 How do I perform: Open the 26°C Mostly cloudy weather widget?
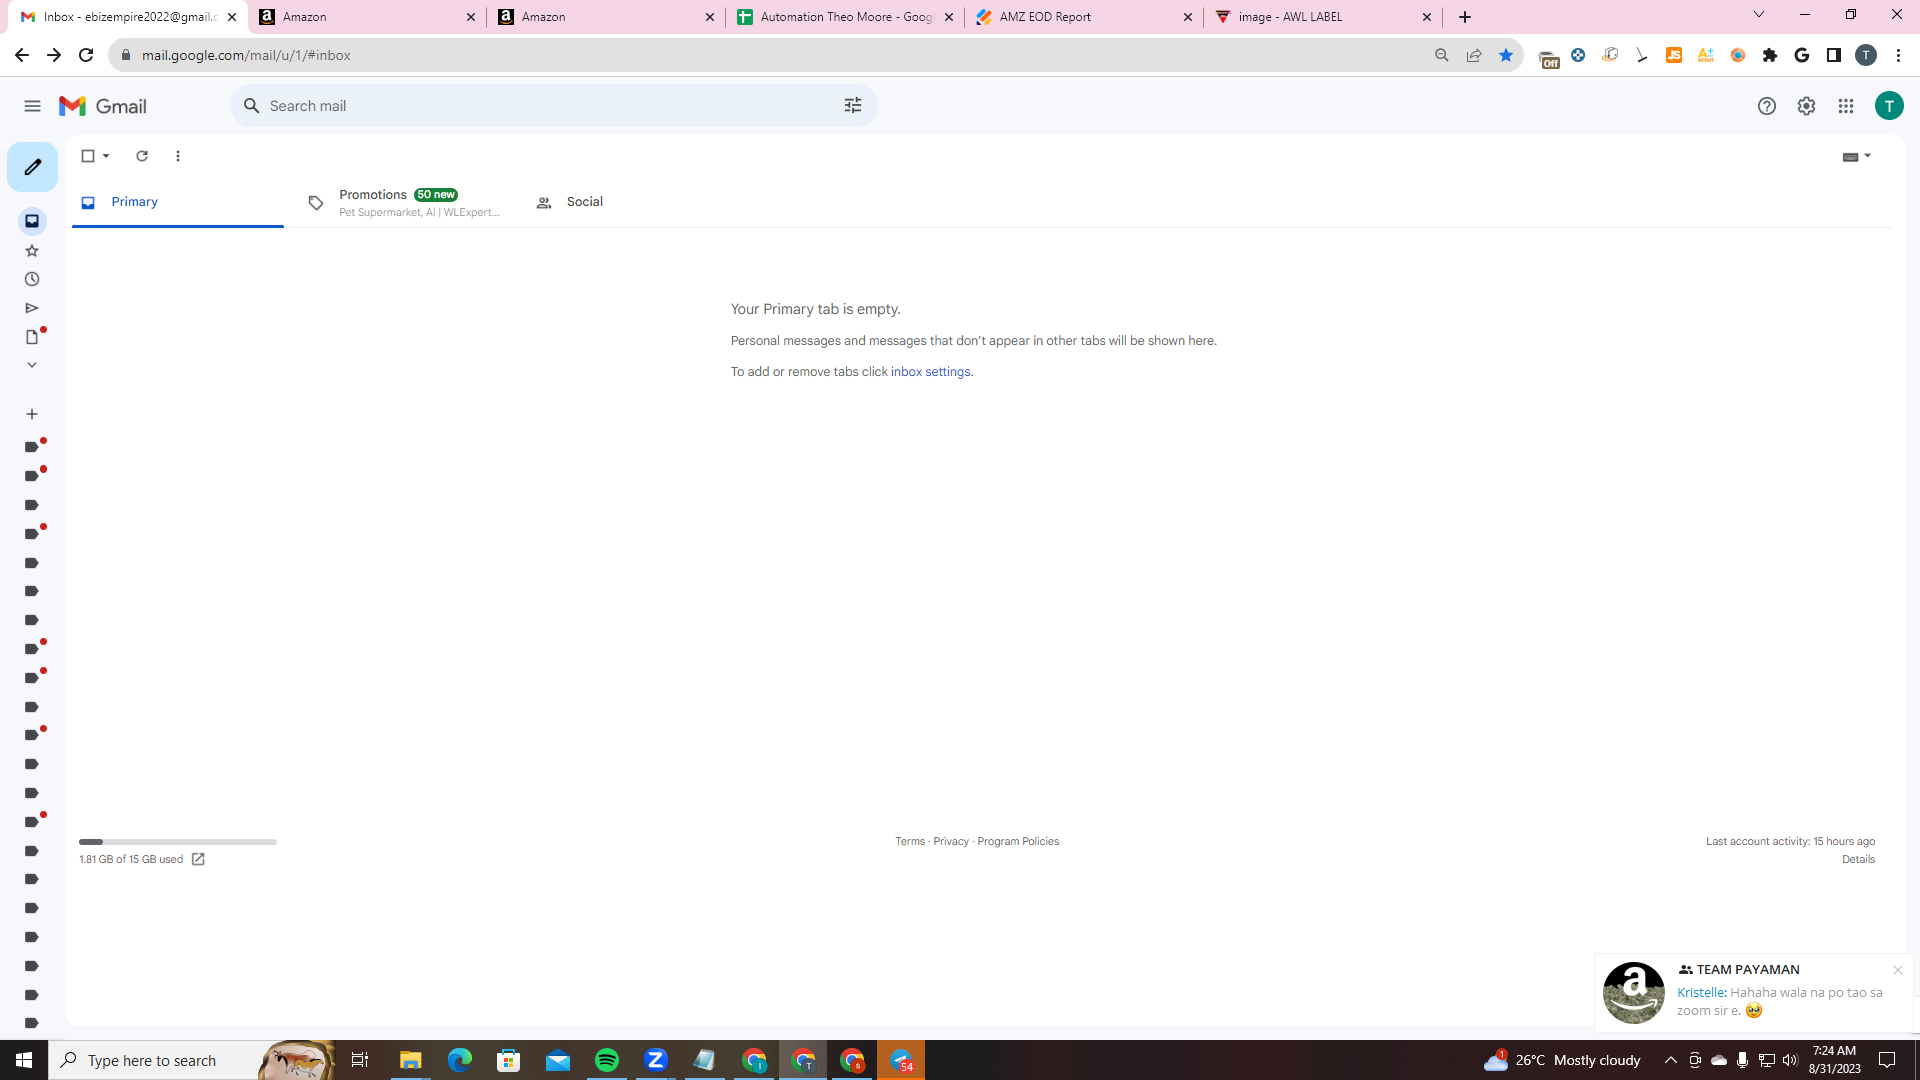coord(1562,1060)
